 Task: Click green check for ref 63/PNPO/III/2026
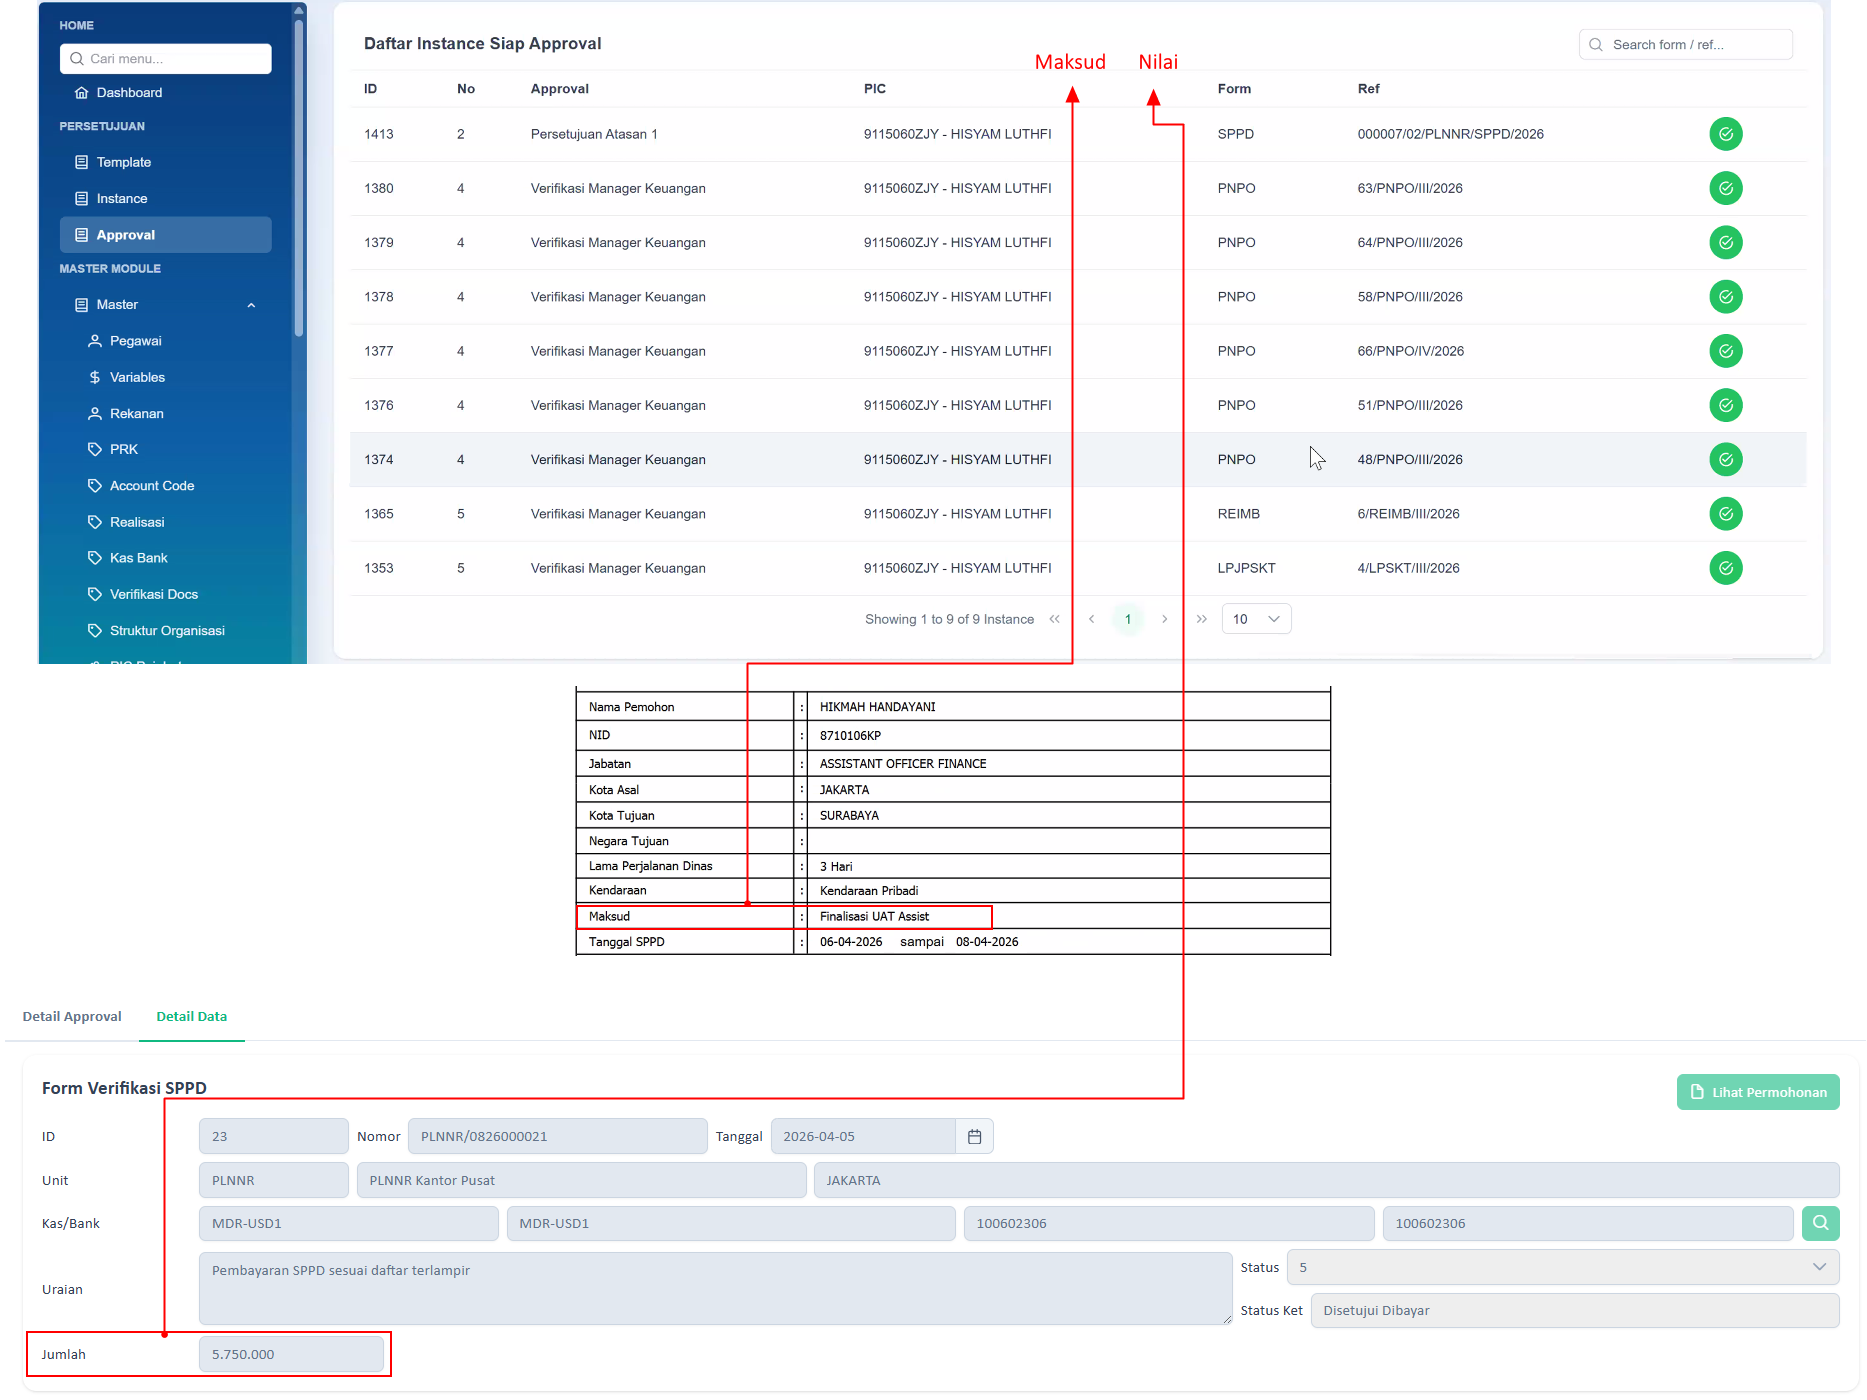click(1725, 188)
